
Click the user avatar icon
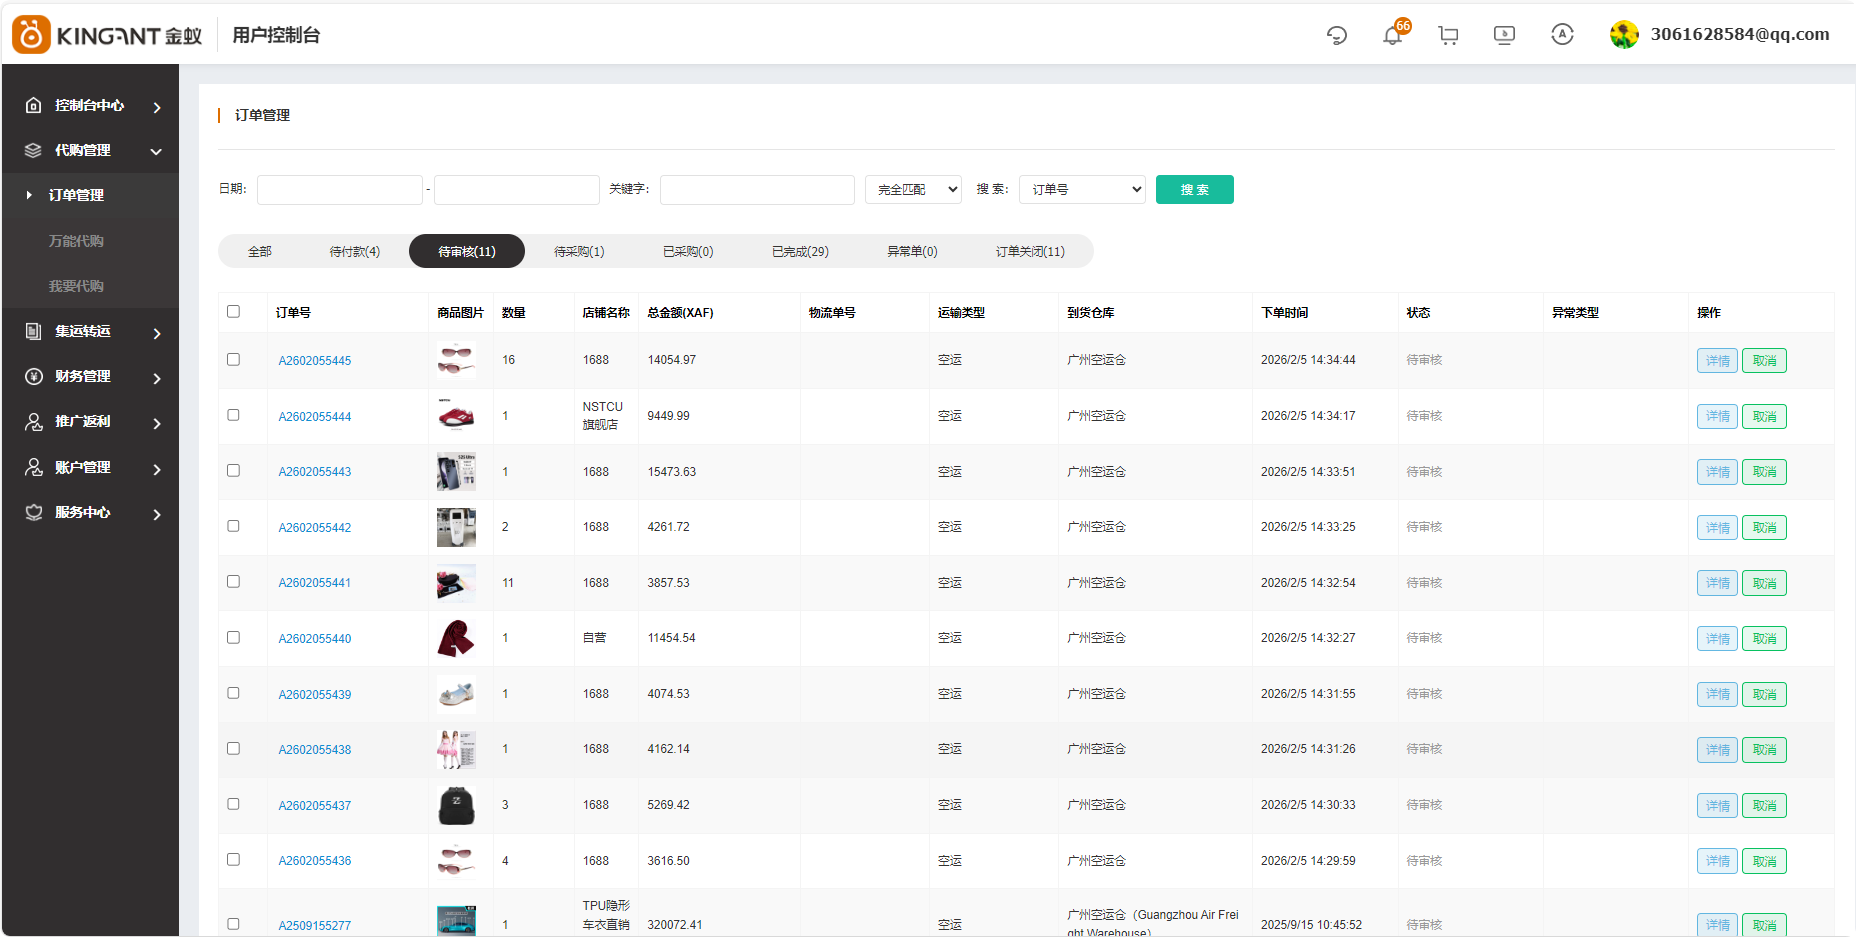(x=1624, y=35)
